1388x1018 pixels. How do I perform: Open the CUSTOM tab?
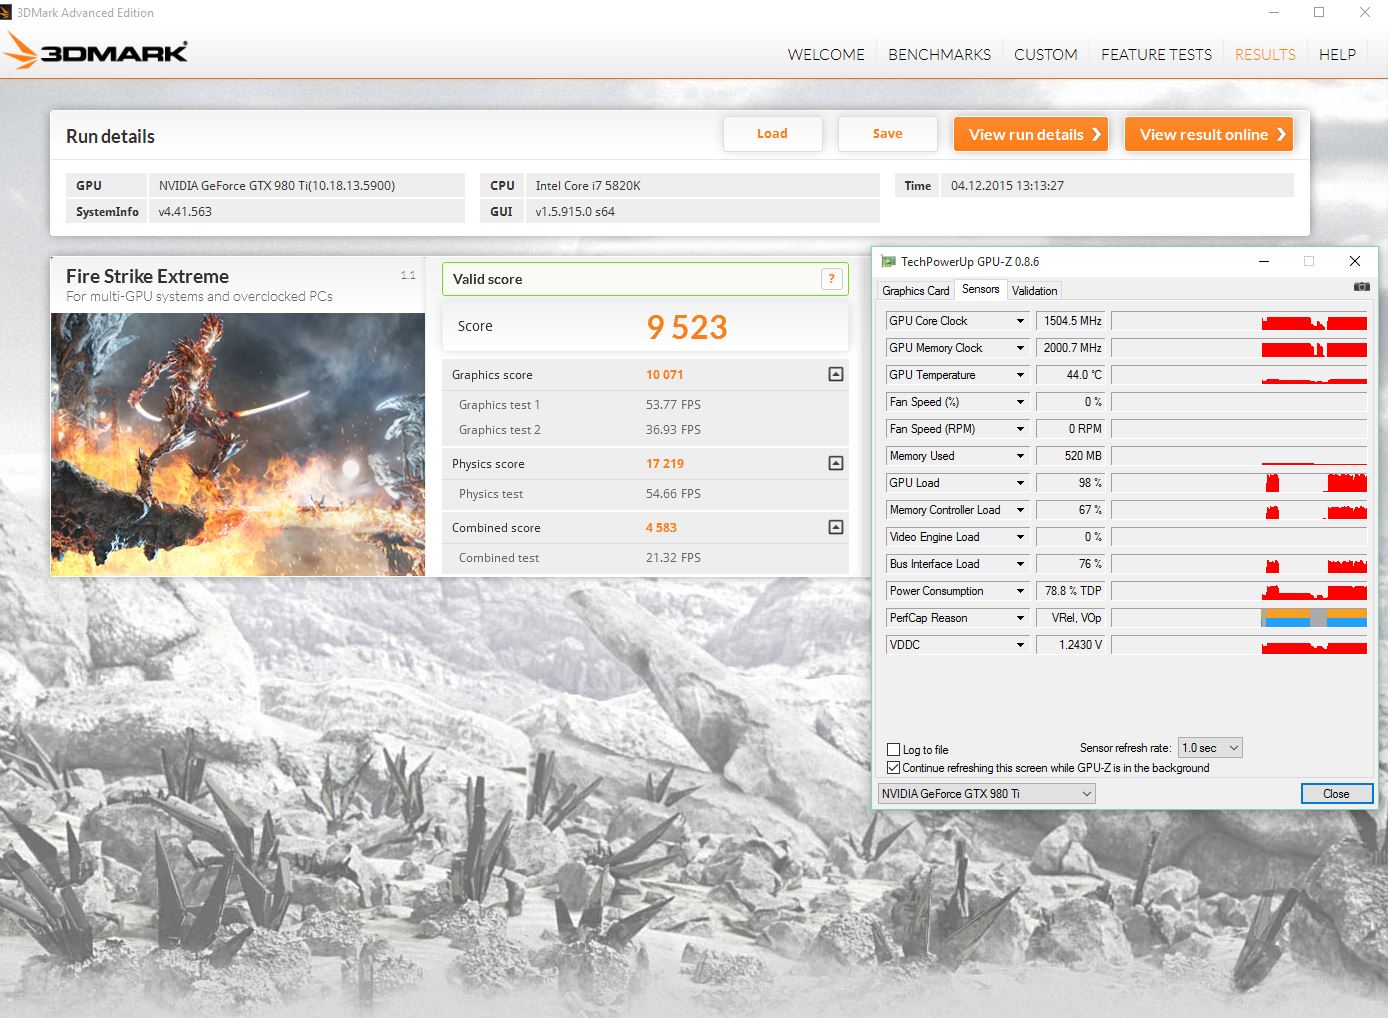click(x=1046, y=55)
